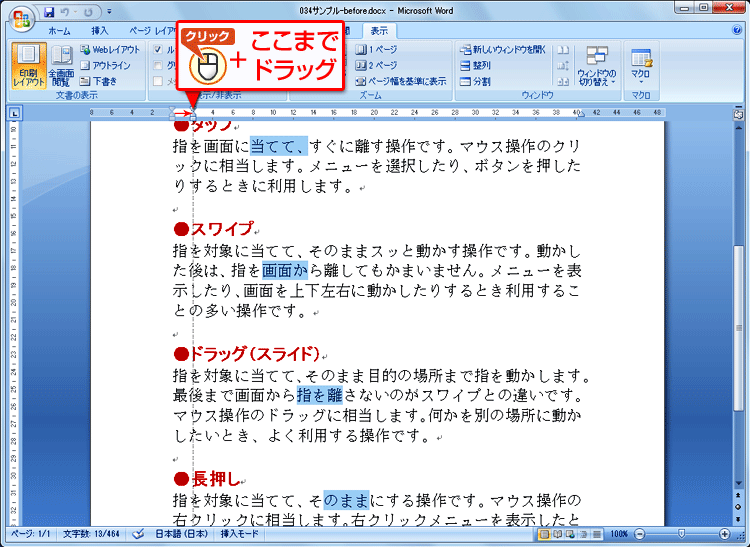Switch to the ホーム tab
Image resolution: width=750 pixels, height=547 pixels.
point(59,31)
